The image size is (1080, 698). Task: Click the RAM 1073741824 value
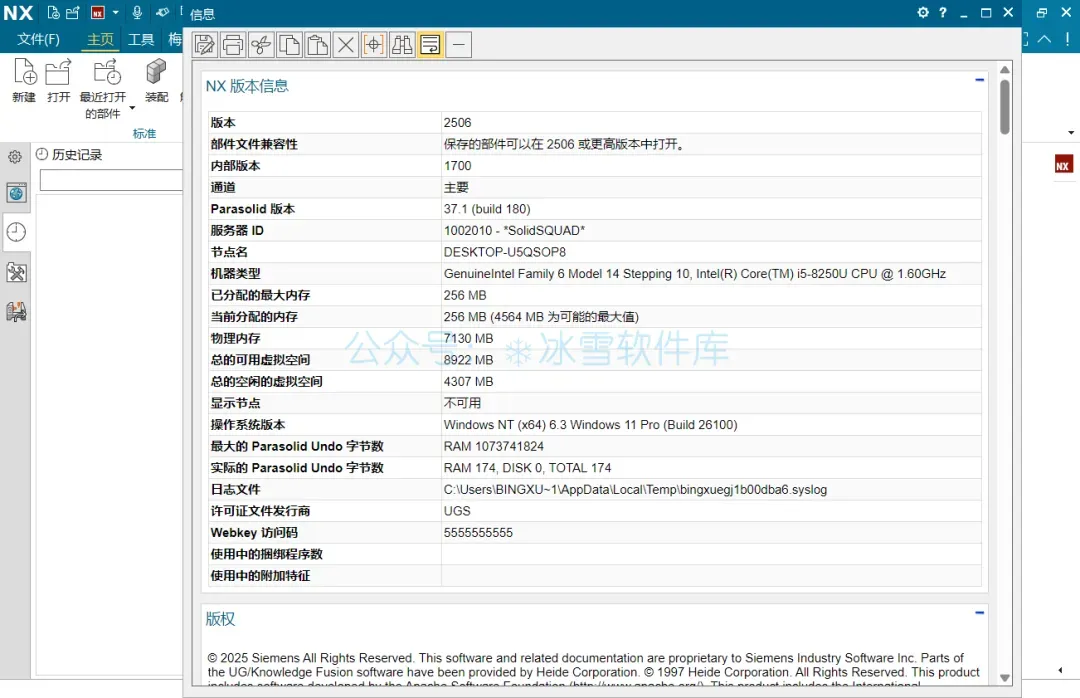494,446
